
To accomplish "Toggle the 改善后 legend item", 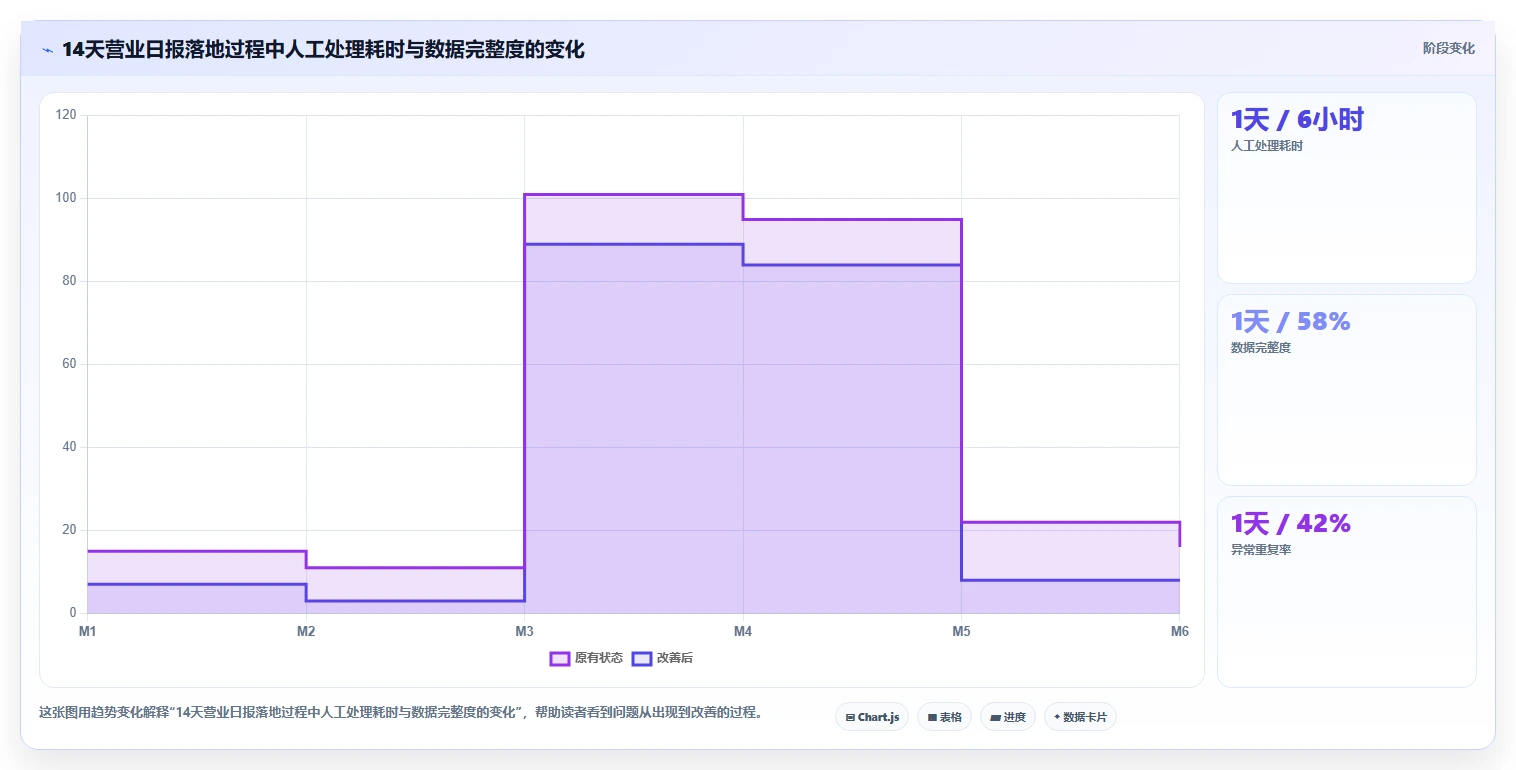I will [x=662, y=658].
